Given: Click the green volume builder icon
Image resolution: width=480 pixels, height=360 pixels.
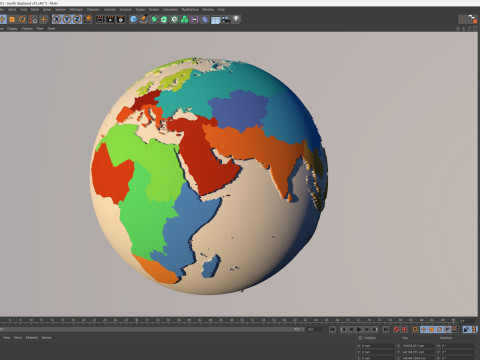Looking at the screenshot, I should [185, 19].
